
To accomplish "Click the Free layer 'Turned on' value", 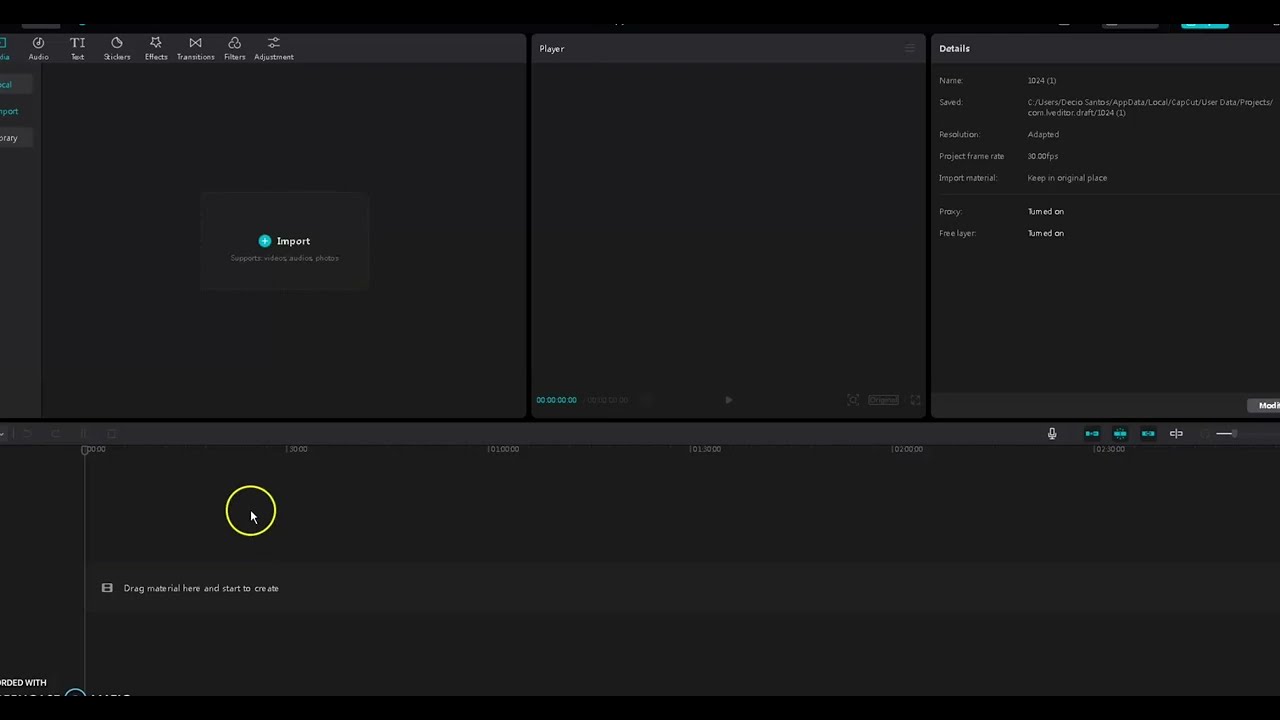I will (x=1045, y=233).
